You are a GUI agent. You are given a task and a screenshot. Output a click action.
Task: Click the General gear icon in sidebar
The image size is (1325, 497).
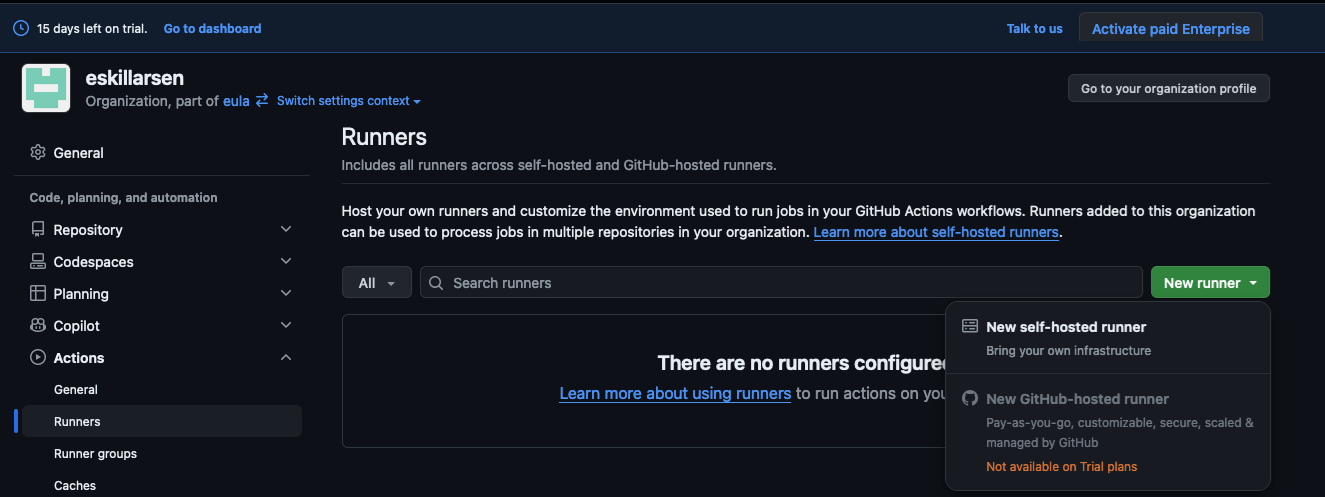[x=38, y=153]
